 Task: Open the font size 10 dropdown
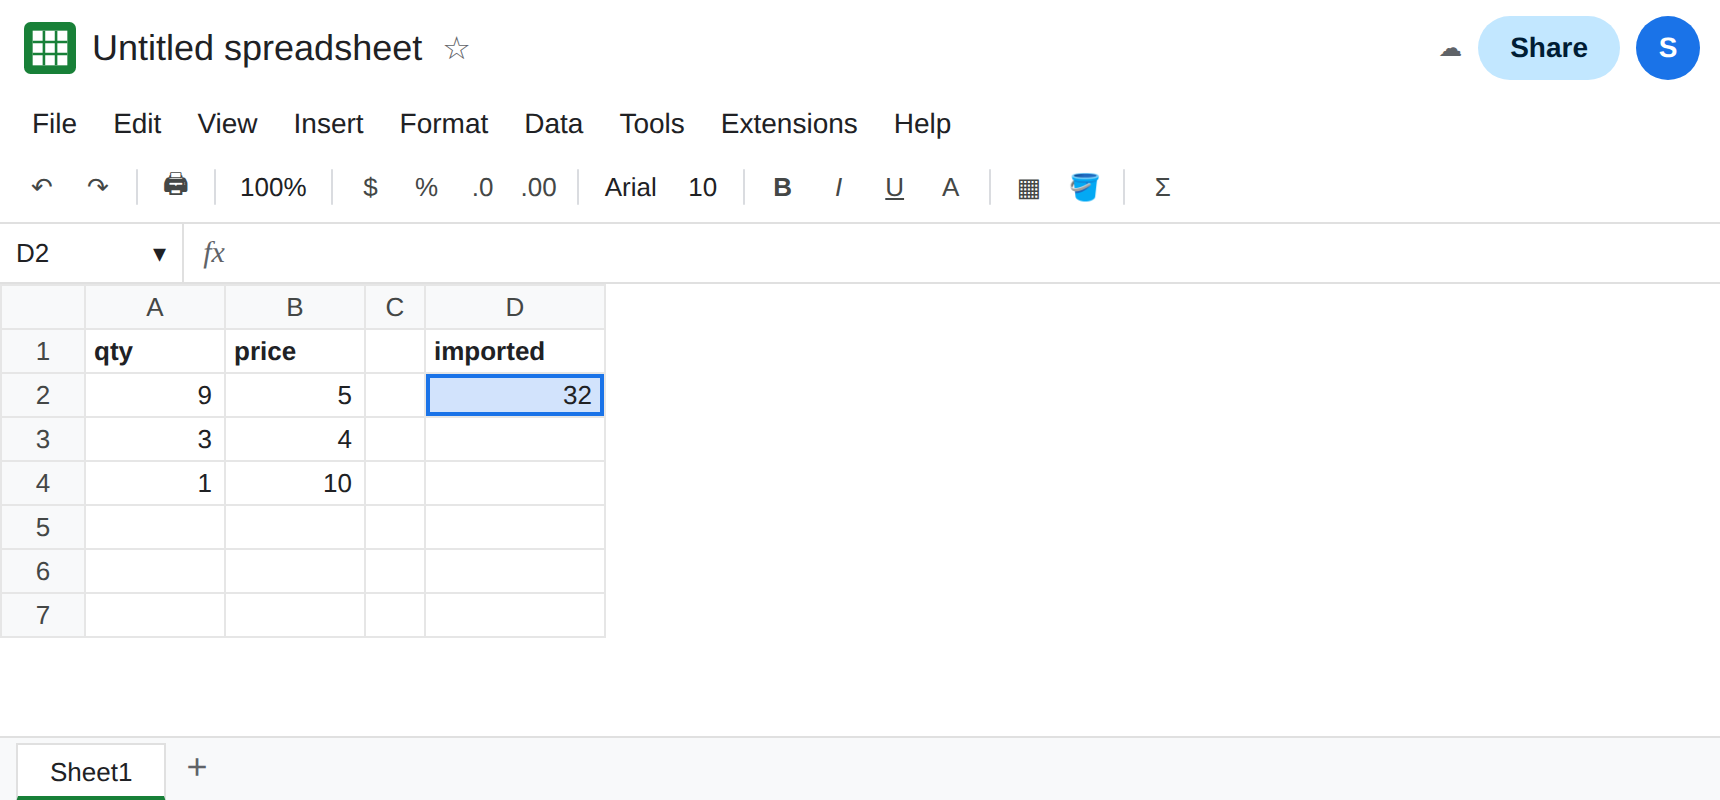pyautogui.click(x=702, y=187)
